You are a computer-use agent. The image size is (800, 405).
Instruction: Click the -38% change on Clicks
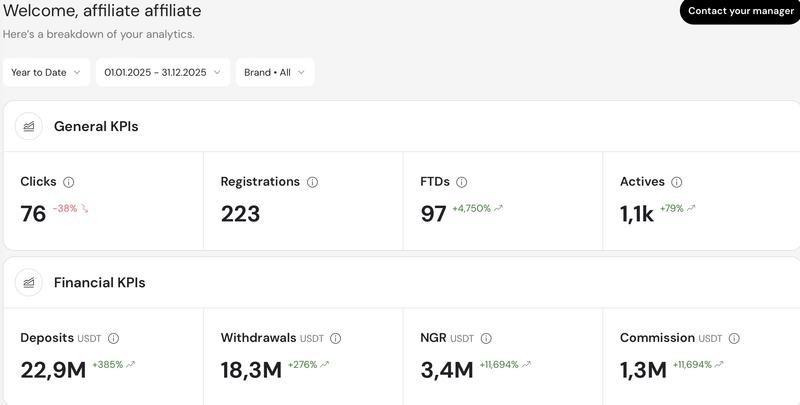65,209
